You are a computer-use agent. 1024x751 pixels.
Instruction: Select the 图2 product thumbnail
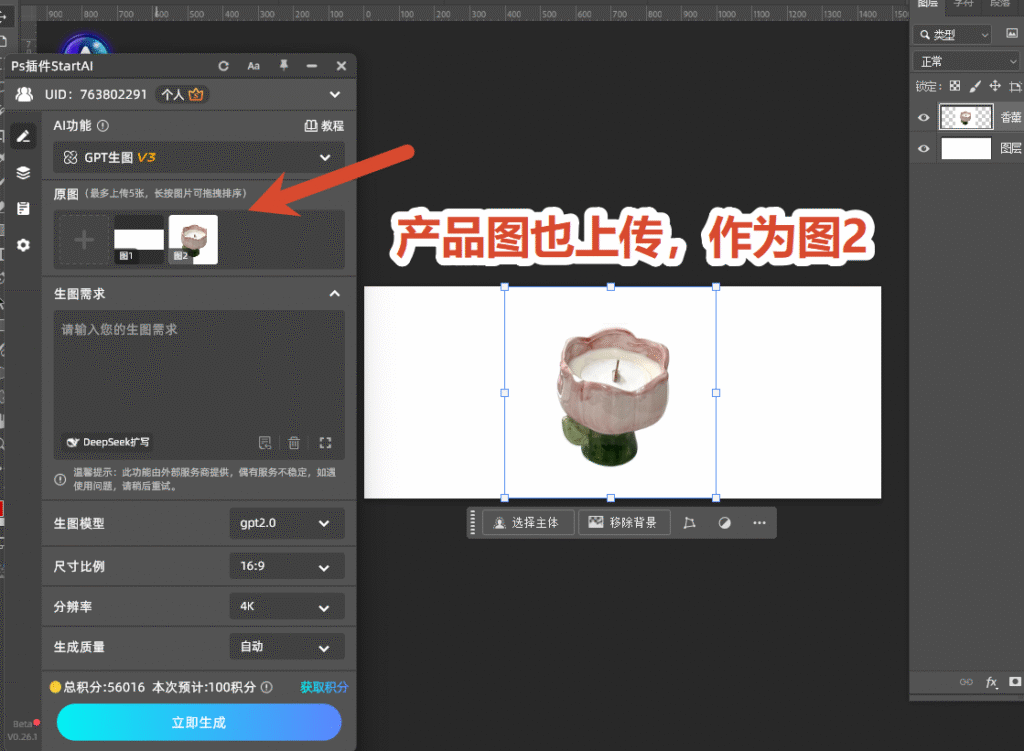coord(193,240)
